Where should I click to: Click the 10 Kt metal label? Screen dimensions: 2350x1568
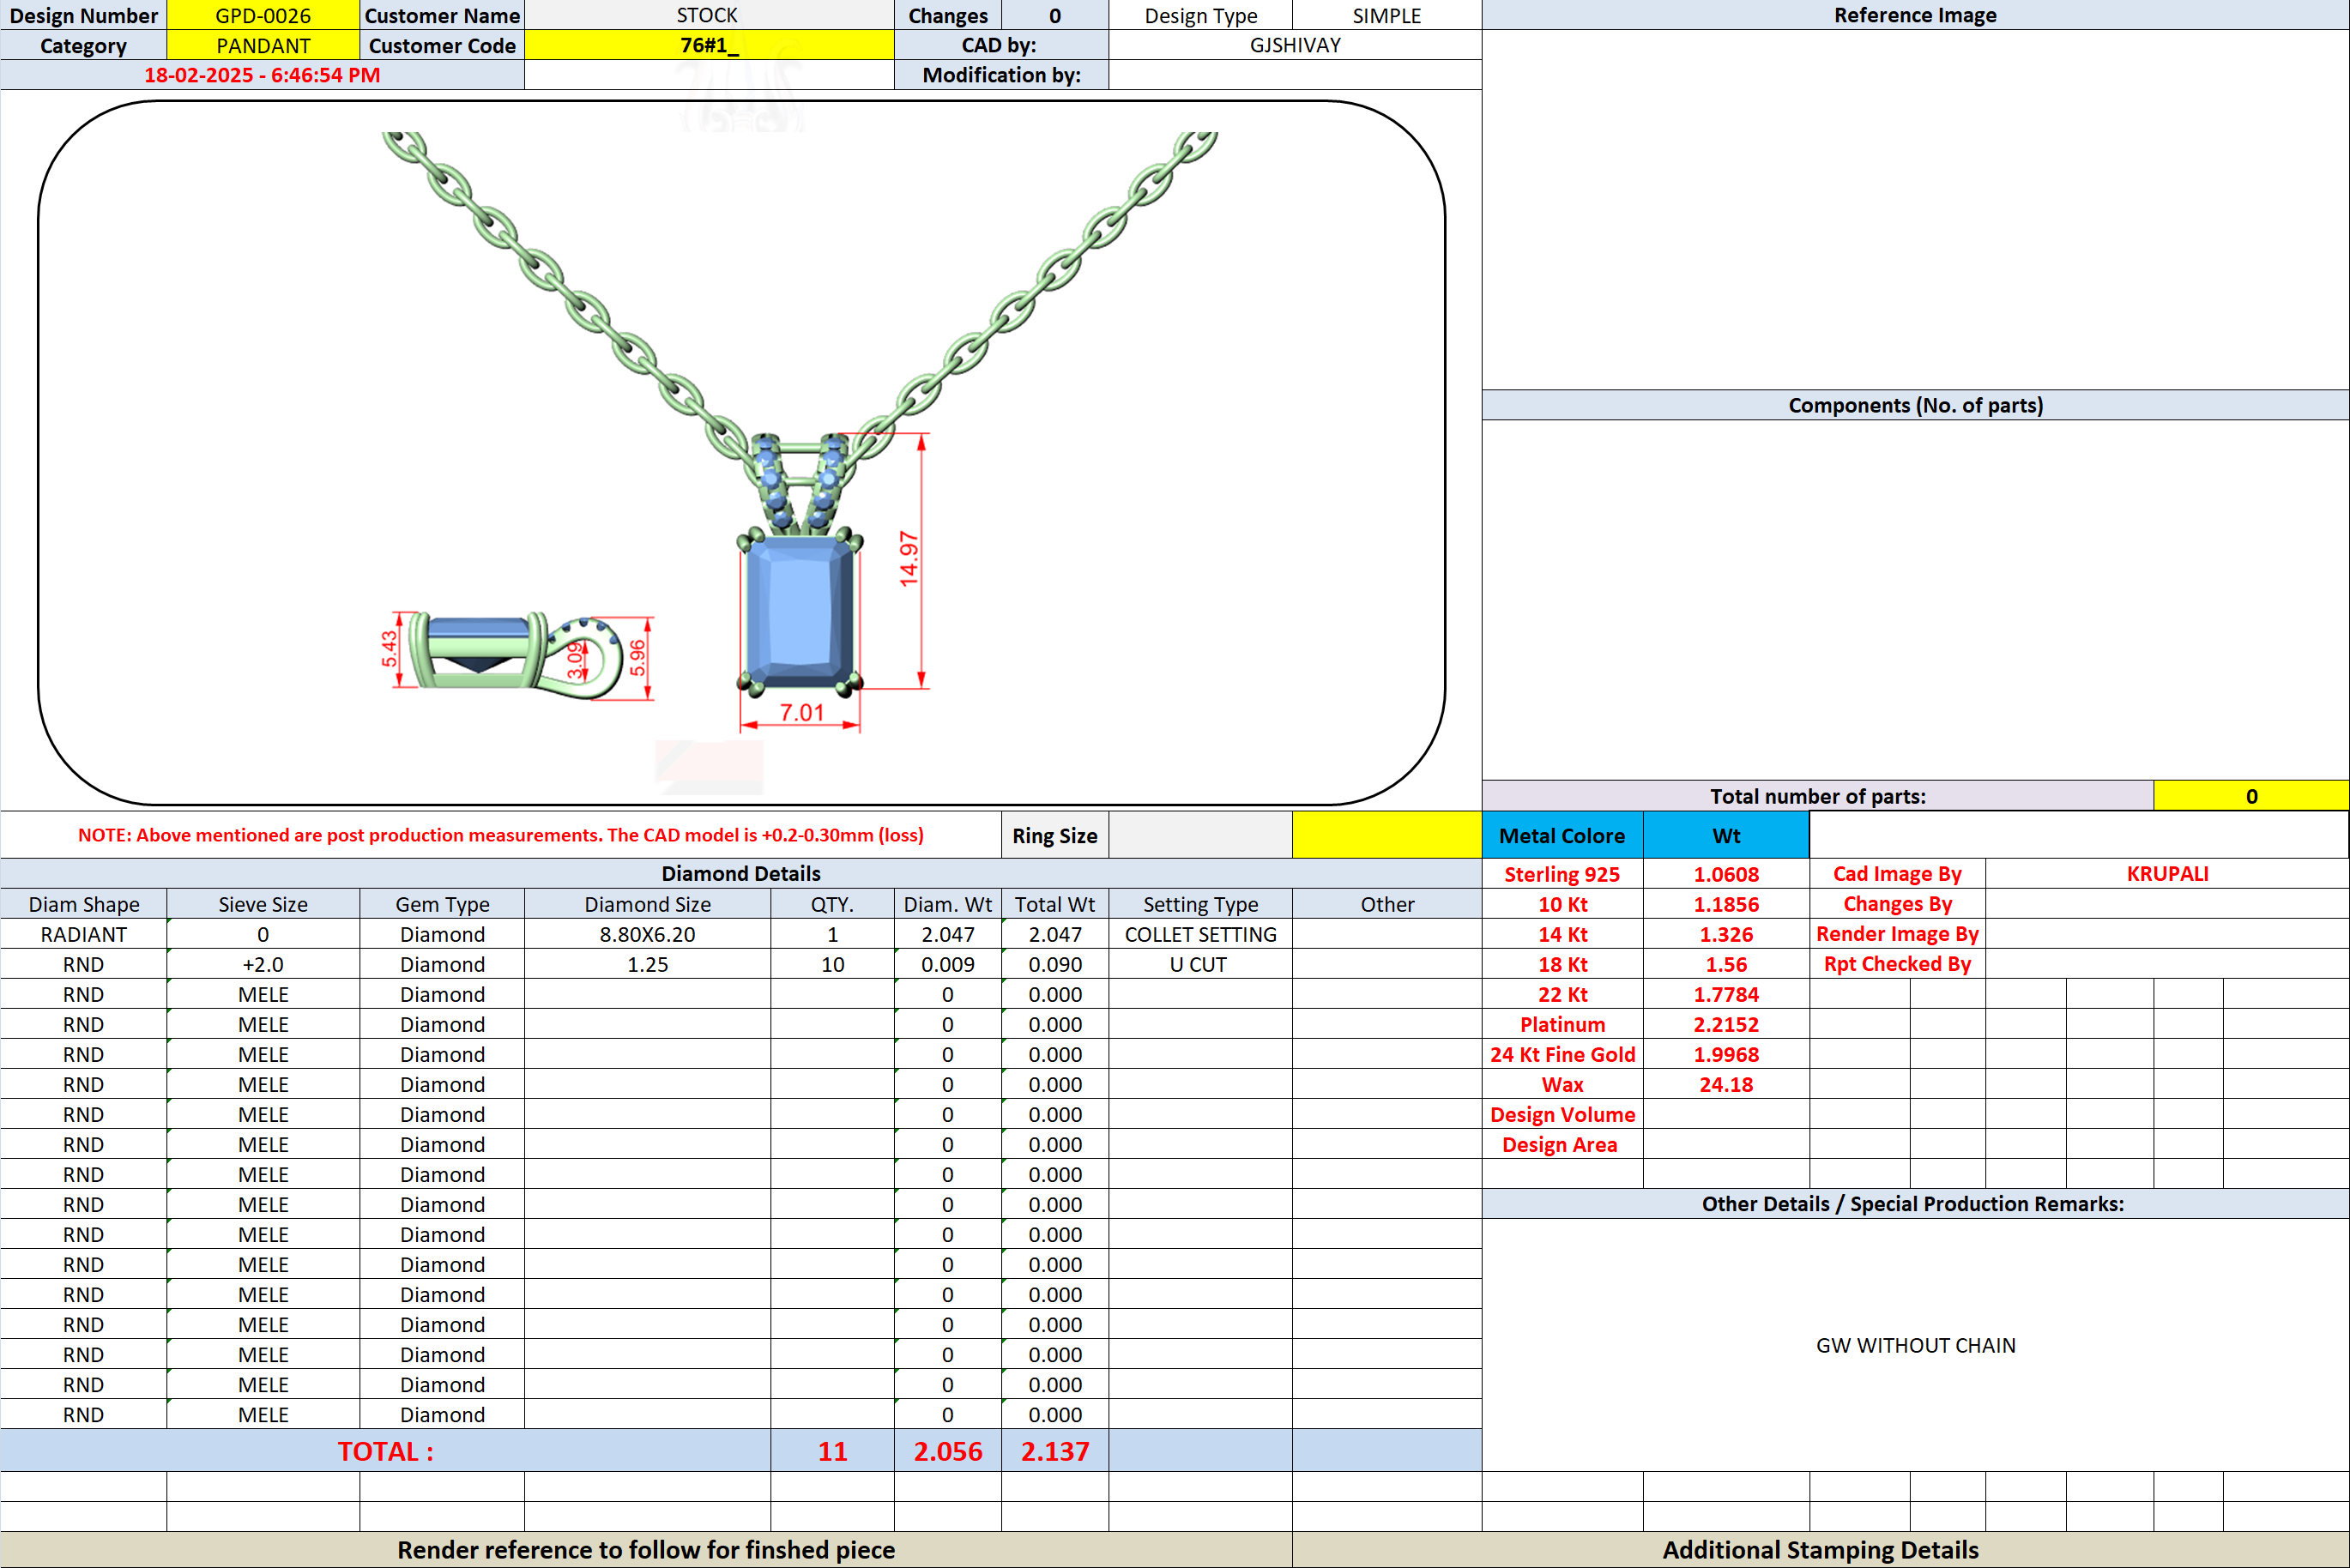(x=1562, y=904)
